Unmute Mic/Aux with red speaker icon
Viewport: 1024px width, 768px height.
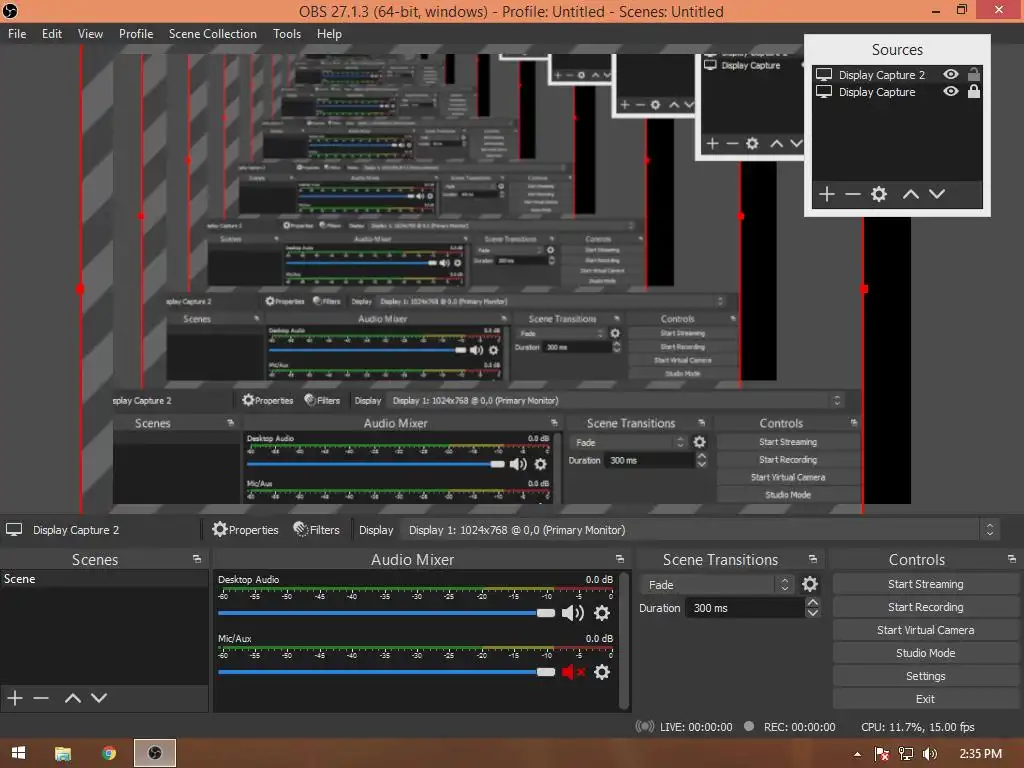click(x=573, y=672)
